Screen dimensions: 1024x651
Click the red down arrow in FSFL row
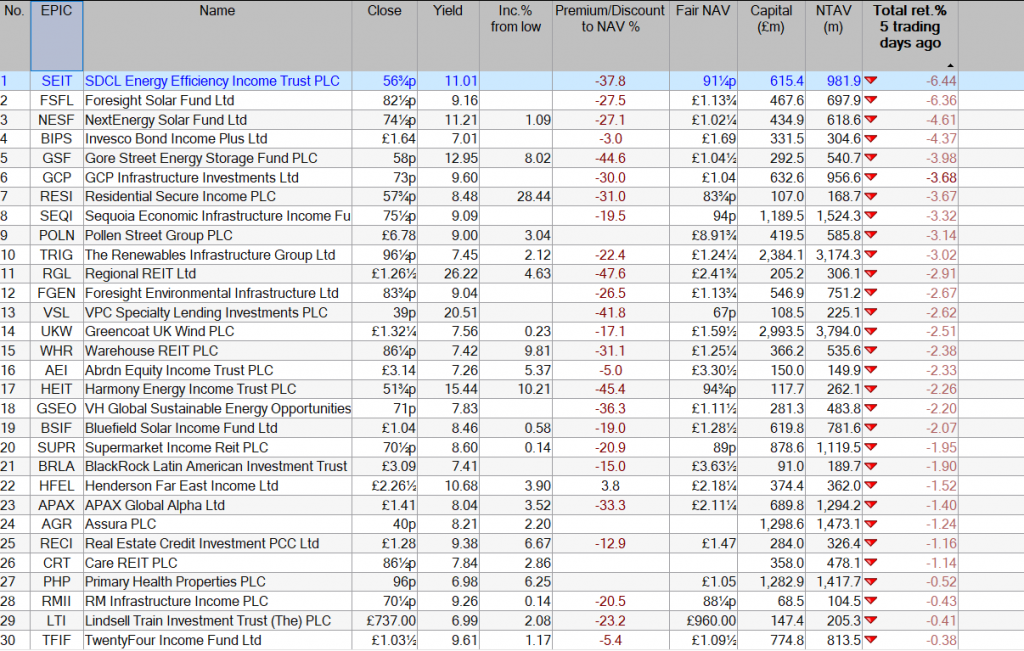click(x=871, y=100)
